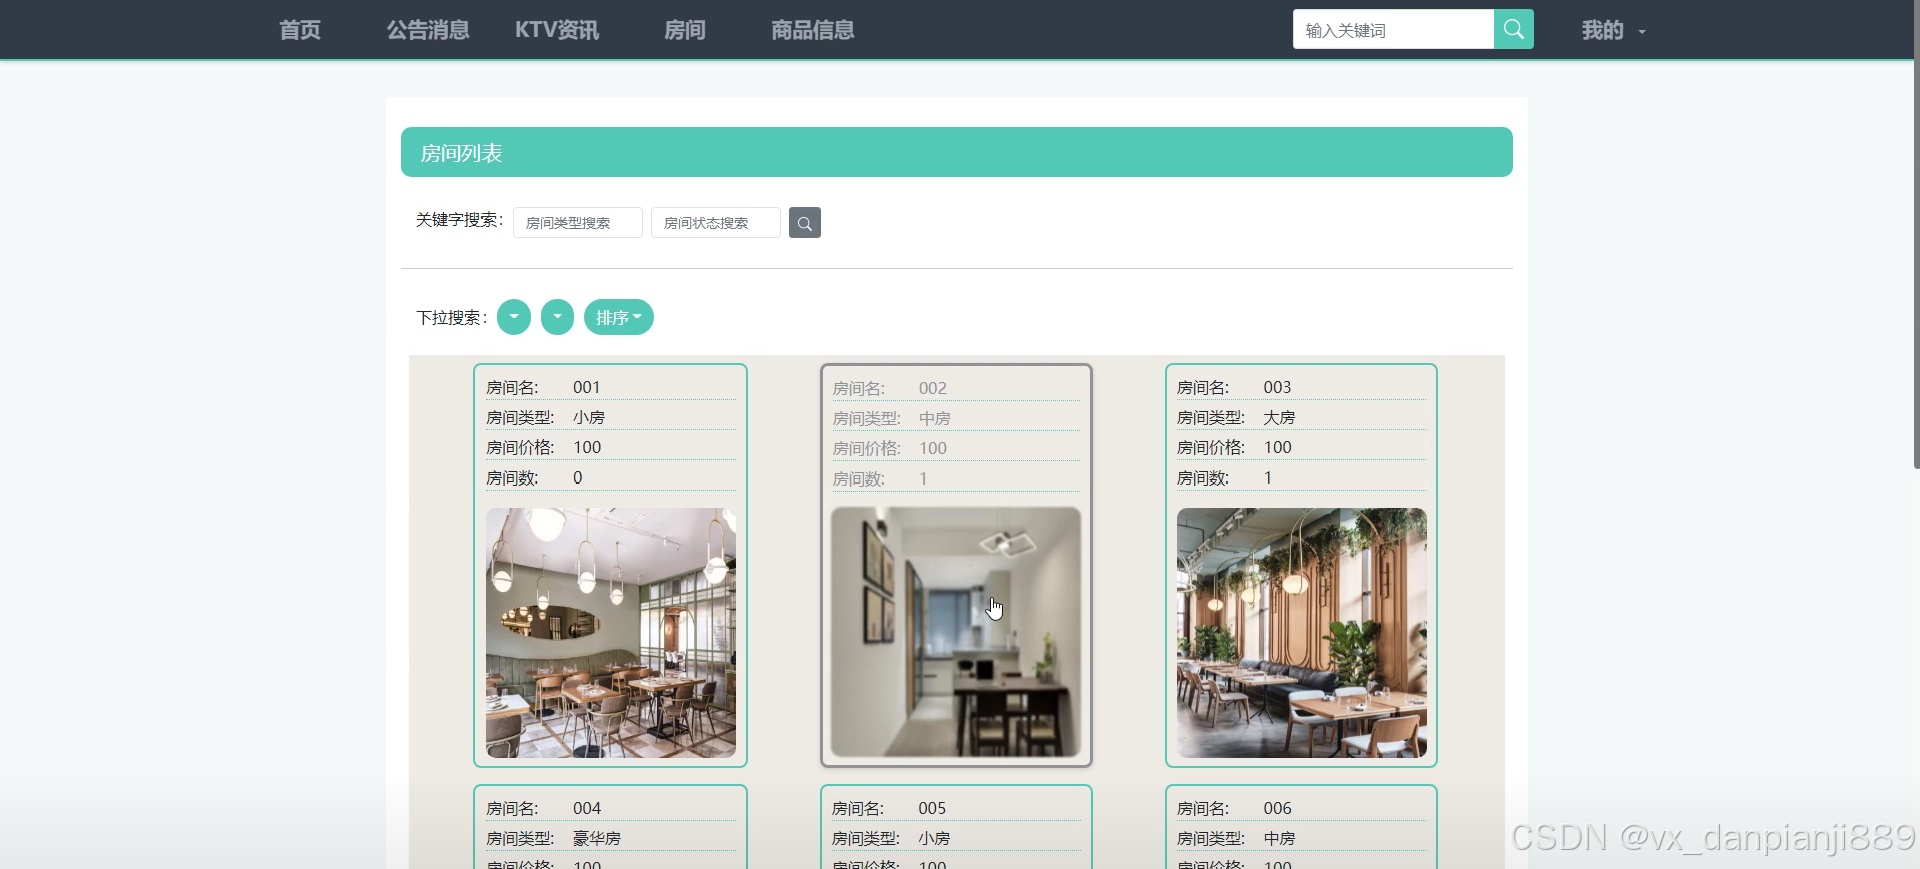1920x869 pixels.
Task: Click 房间类型 中房 row in room 006 card
Action: (1302, 838)
